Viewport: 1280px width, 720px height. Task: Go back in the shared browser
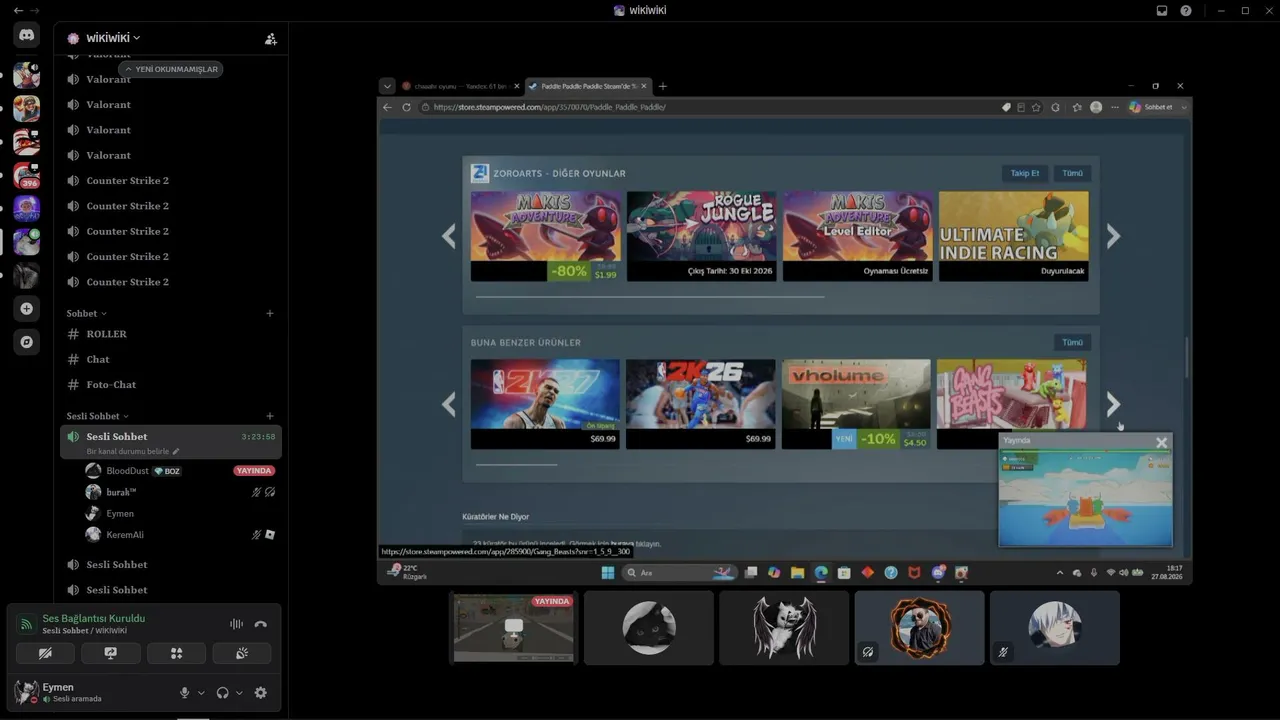(x=388, y=107)
